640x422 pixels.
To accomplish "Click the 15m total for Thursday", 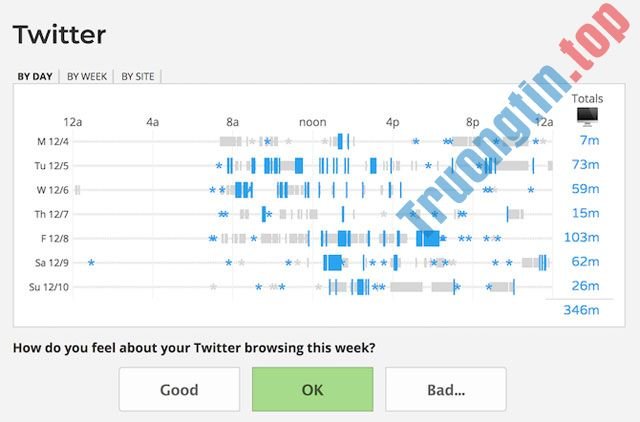I will pyautogui.click(x=586, y=213).
